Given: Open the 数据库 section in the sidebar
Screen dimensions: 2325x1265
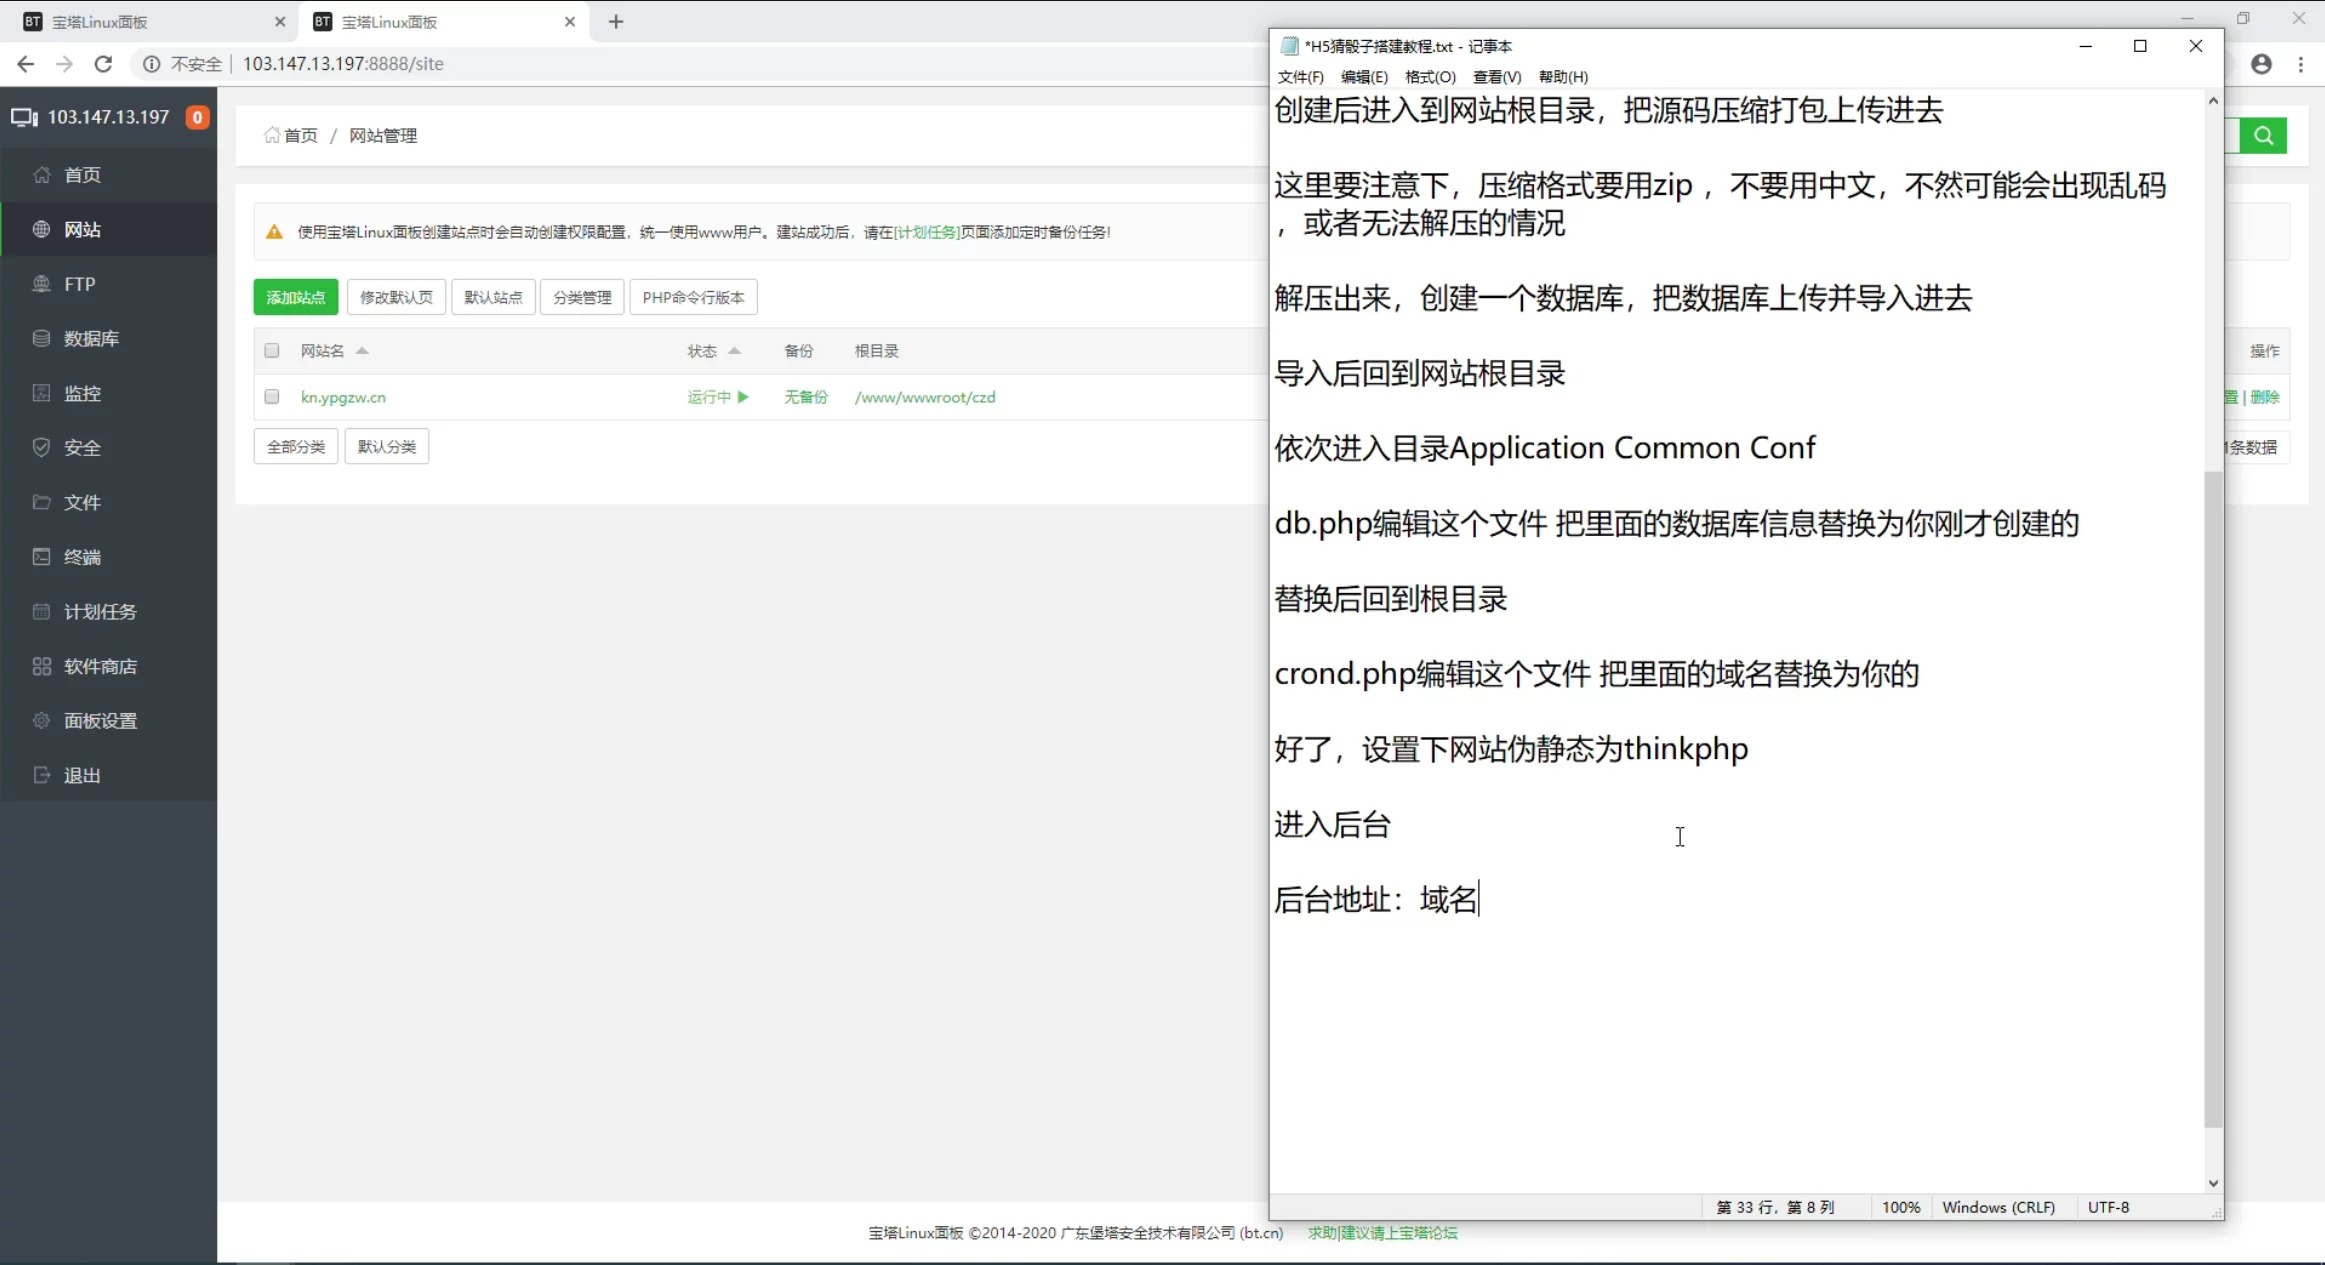Looking at the screenshot, I should (89, 338).
